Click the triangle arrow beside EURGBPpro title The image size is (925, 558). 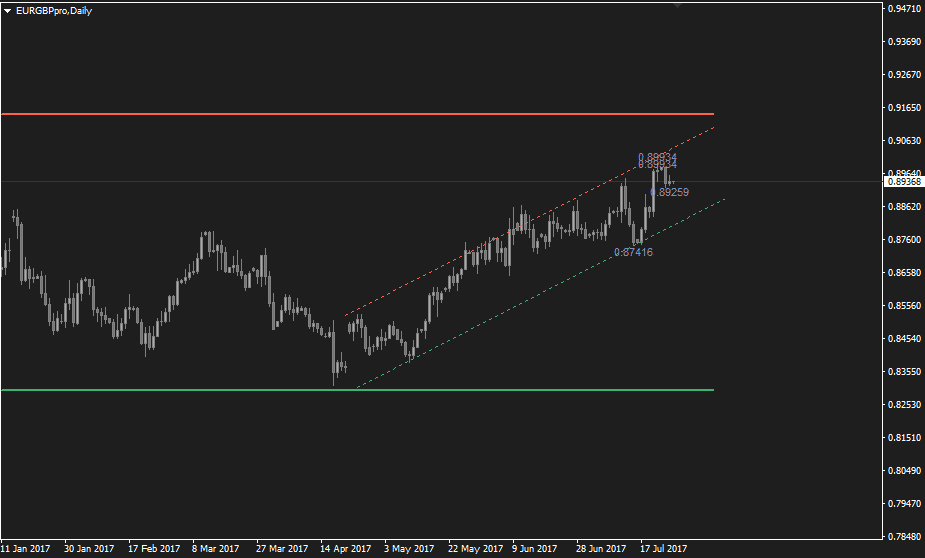pos(7,11)
